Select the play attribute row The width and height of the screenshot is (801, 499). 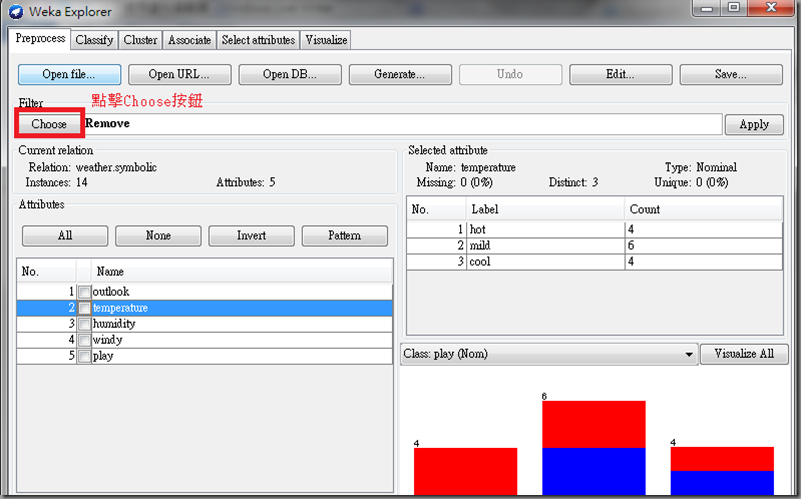point(204,356)
